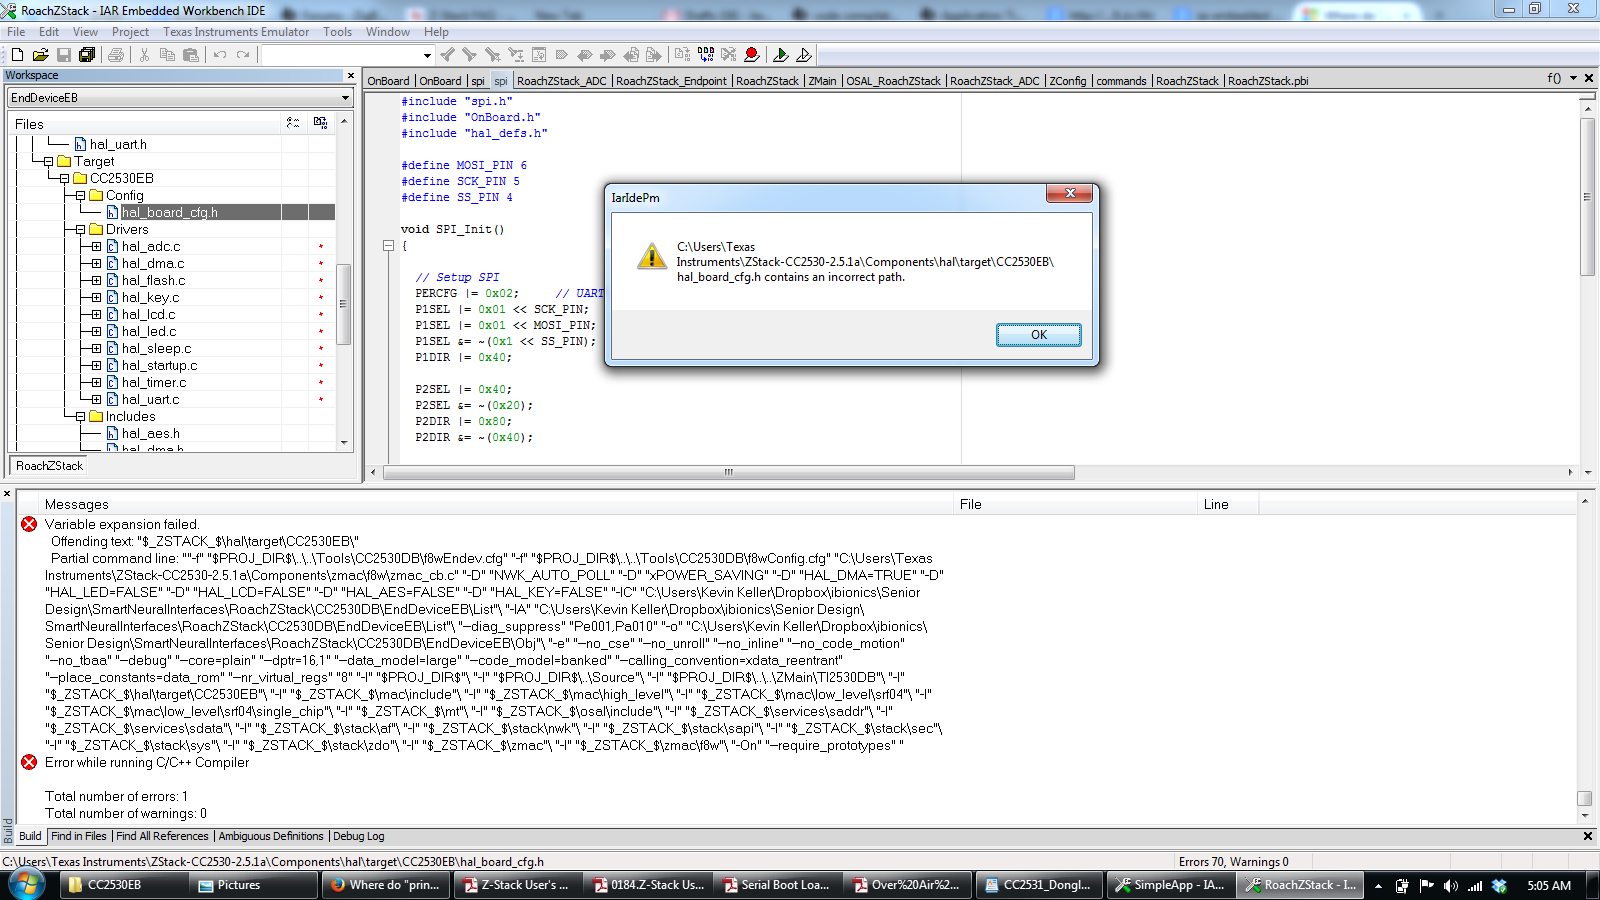1600x900 pixels.
Task: Collapse the Drivers folder node
Action: coord(80,229)
